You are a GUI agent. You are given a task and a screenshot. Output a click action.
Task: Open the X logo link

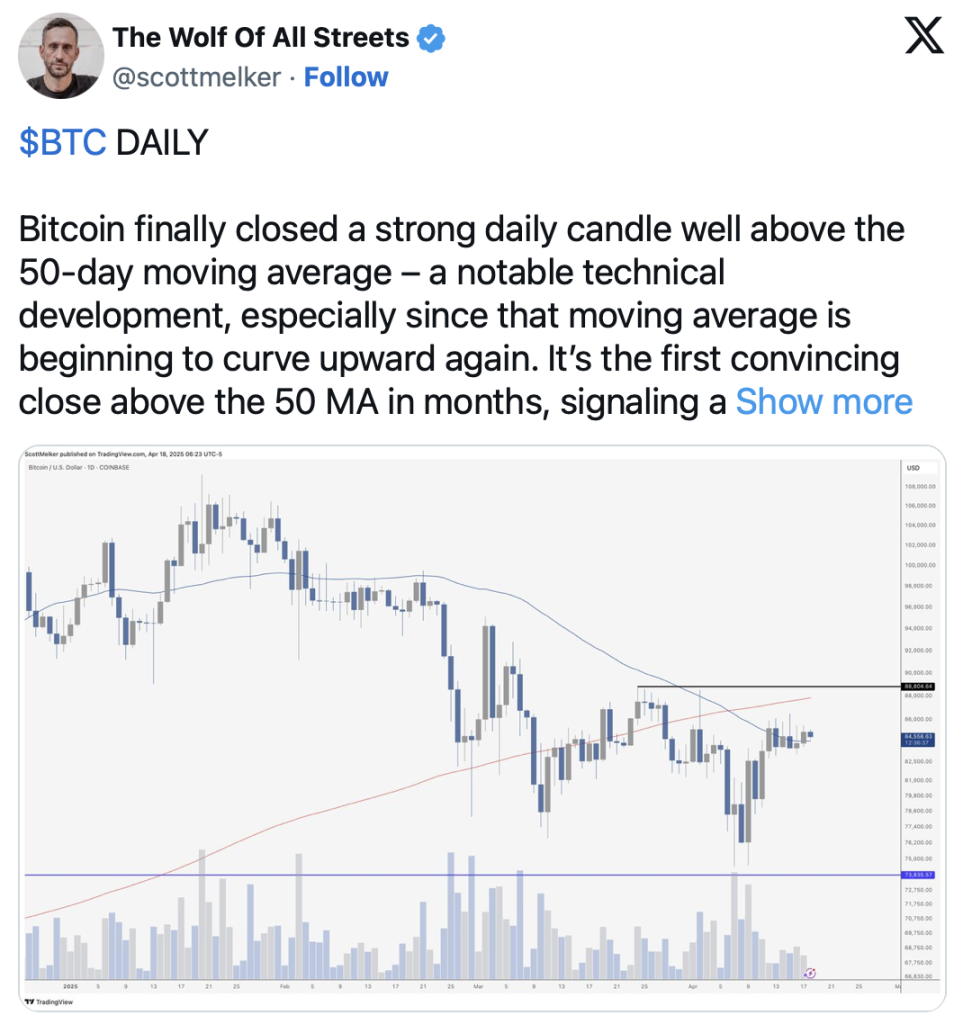click(924, 35)
